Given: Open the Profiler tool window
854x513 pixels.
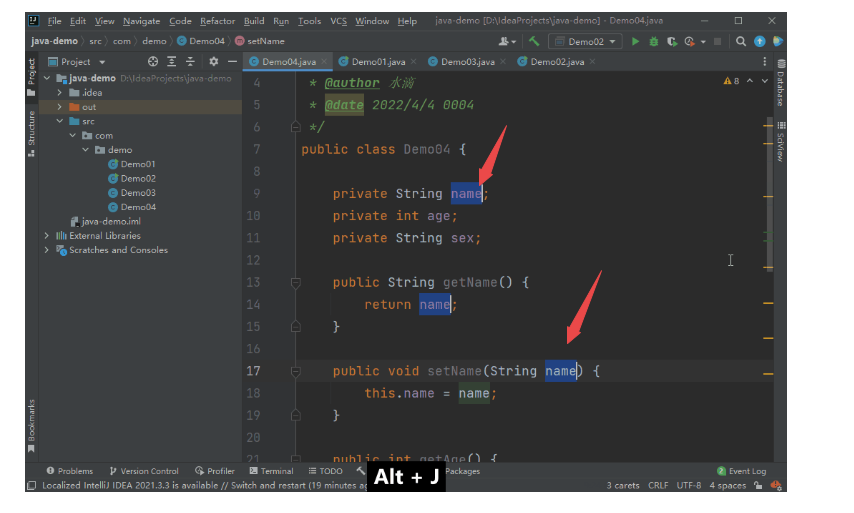Looking at the screenshot, I should click(215, 471).
